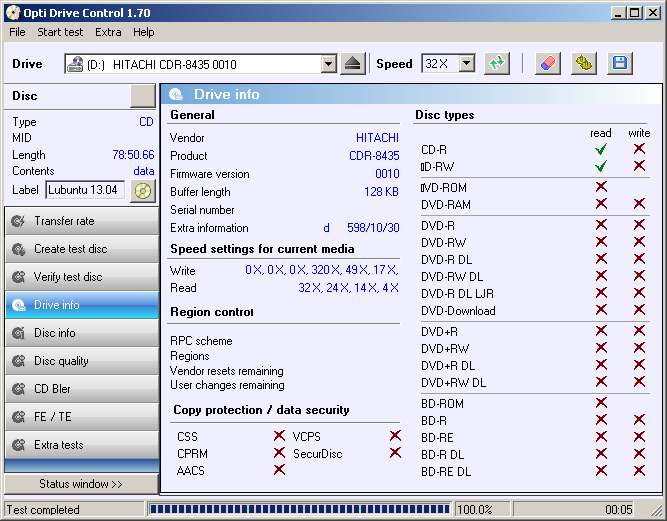Click the DVD-ROM read red cross

(x=601, y=186)
